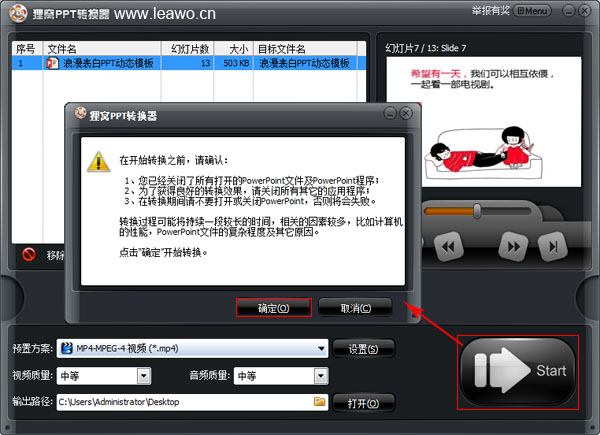This screenshot has width=600, height=435.
Task: Close the main converter window
Action: pyautogui.click(x=584, y=11)
